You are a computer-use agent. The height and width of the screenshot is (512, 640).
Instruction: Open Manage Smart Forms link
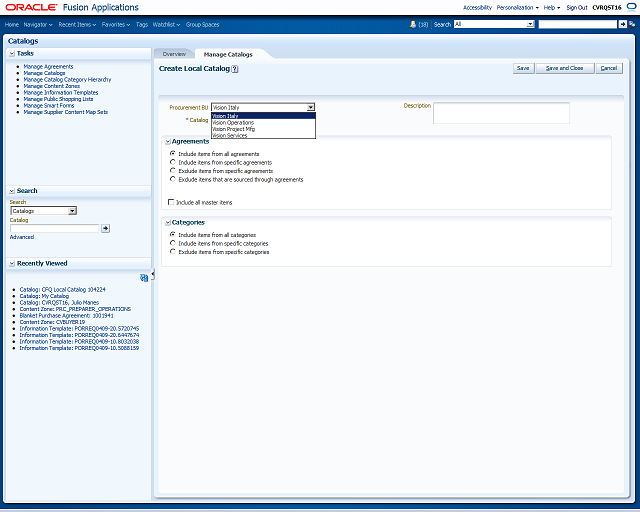click(x=49, y=105)
